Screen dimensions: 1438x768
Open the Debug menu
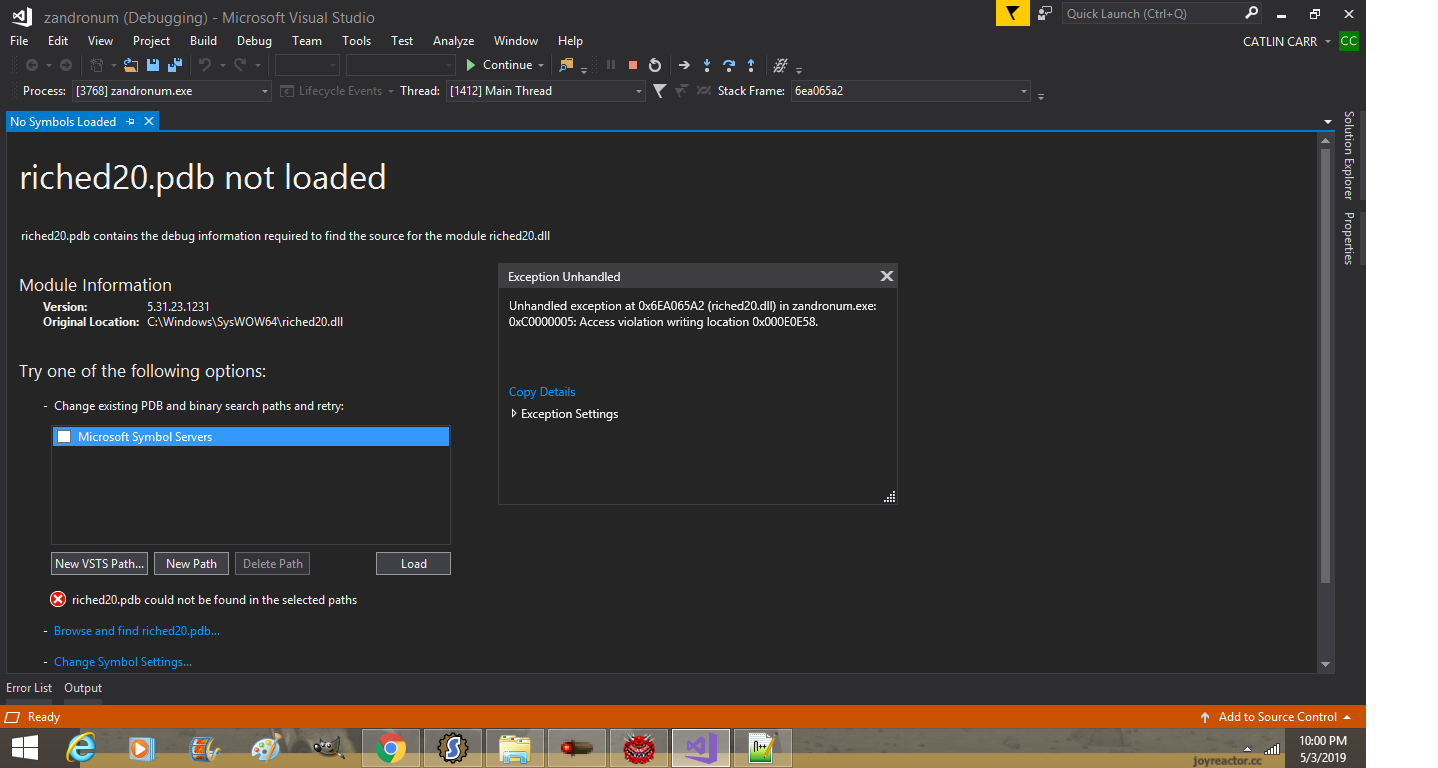254,41
